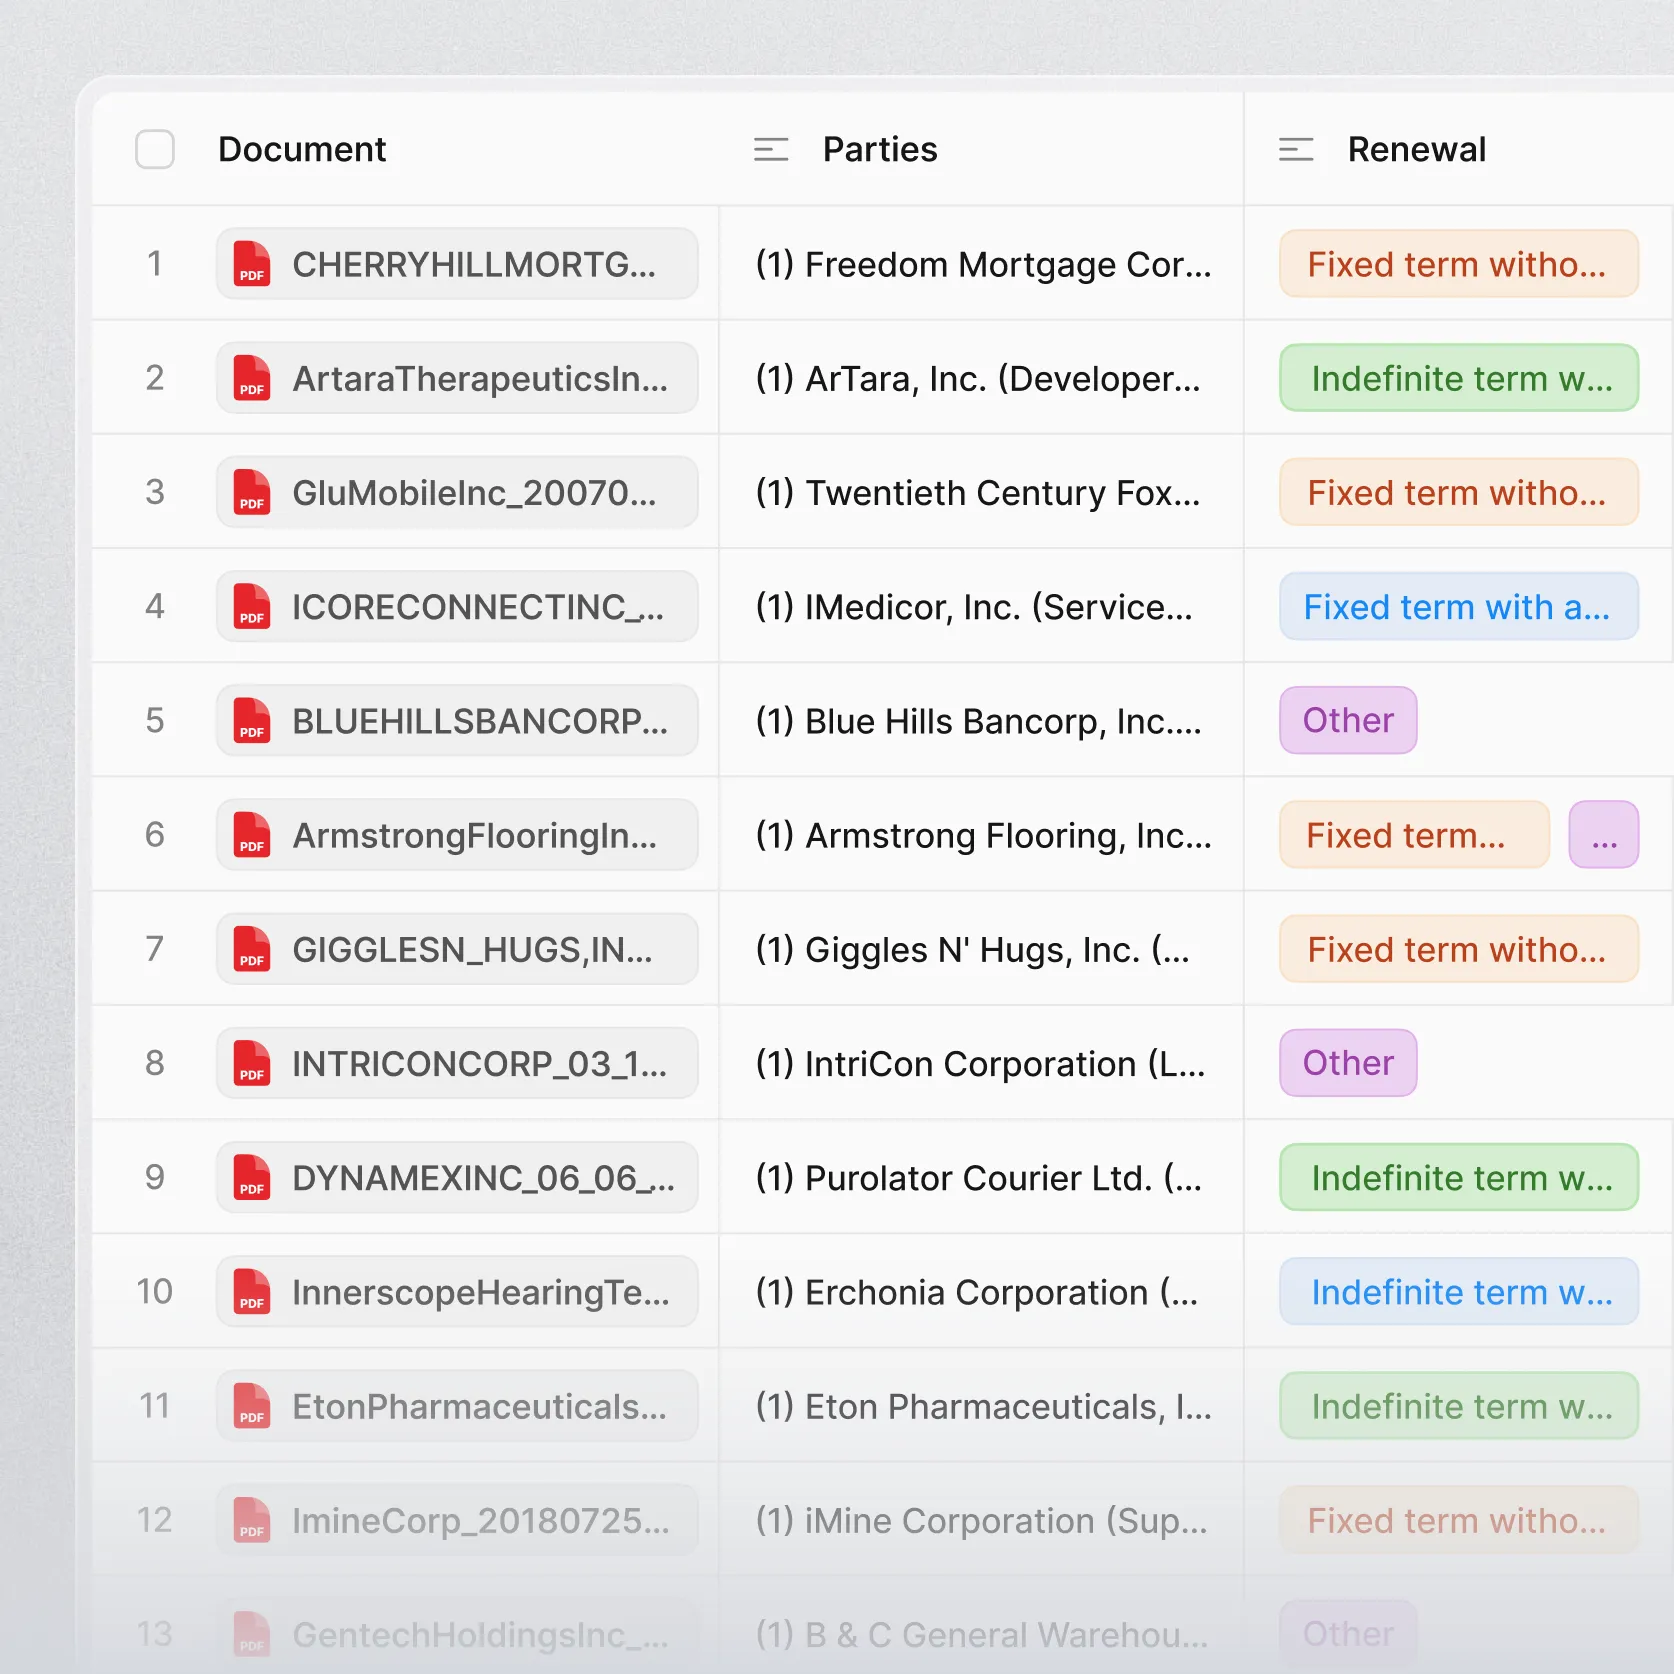Image resolution: width=1674 pixels, height=1674 pixels.
Task: Click the orange Fixed term tag in CHERRYHILLMORTG row
Action: point(1459,264)
